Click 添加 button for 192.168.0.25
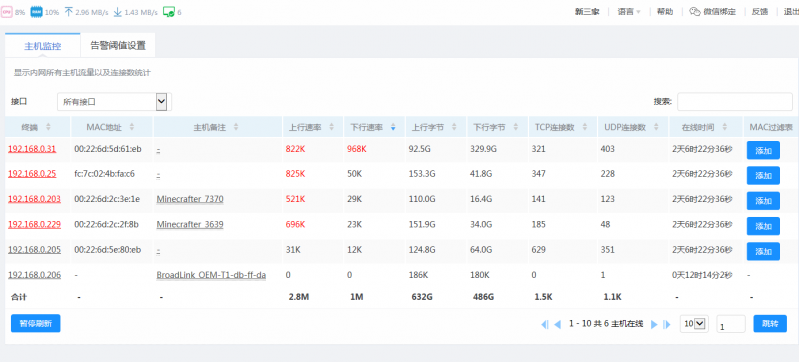The image size is (799, 362). click(763, 175)
